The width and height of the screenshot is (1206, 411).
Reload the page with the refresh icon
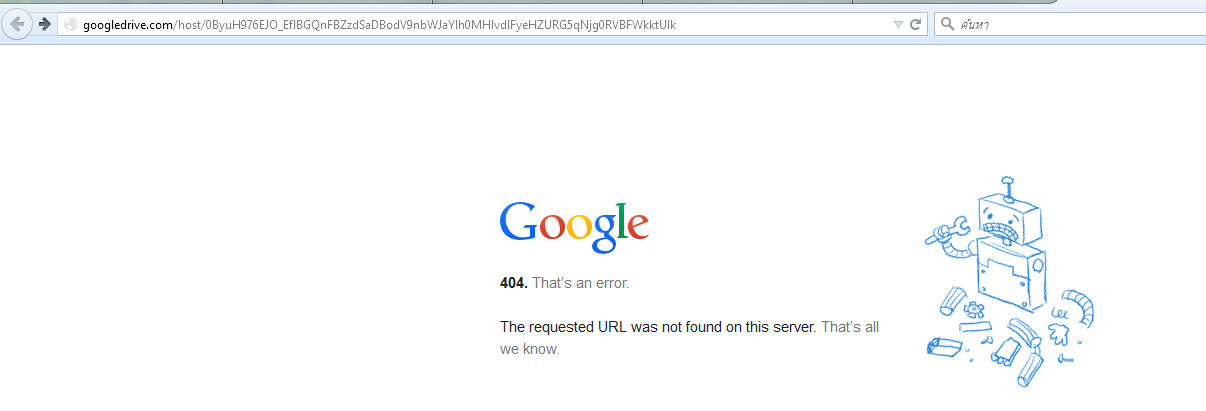[x=915, y=24]
